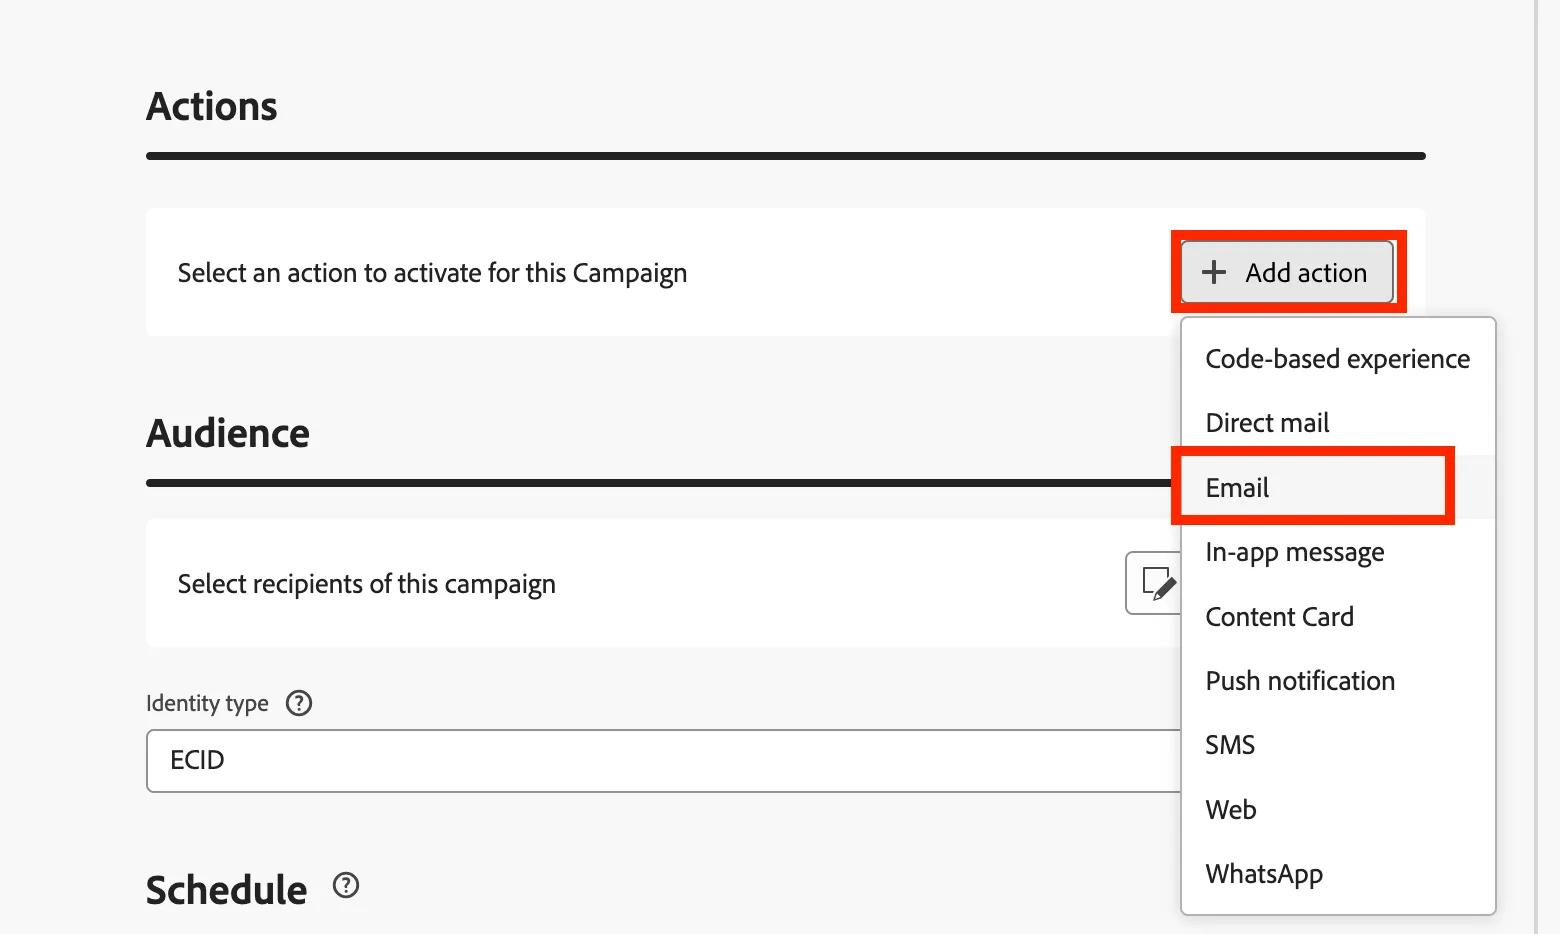Open the ECID identity type field
1560x934 pixels.
664,761
